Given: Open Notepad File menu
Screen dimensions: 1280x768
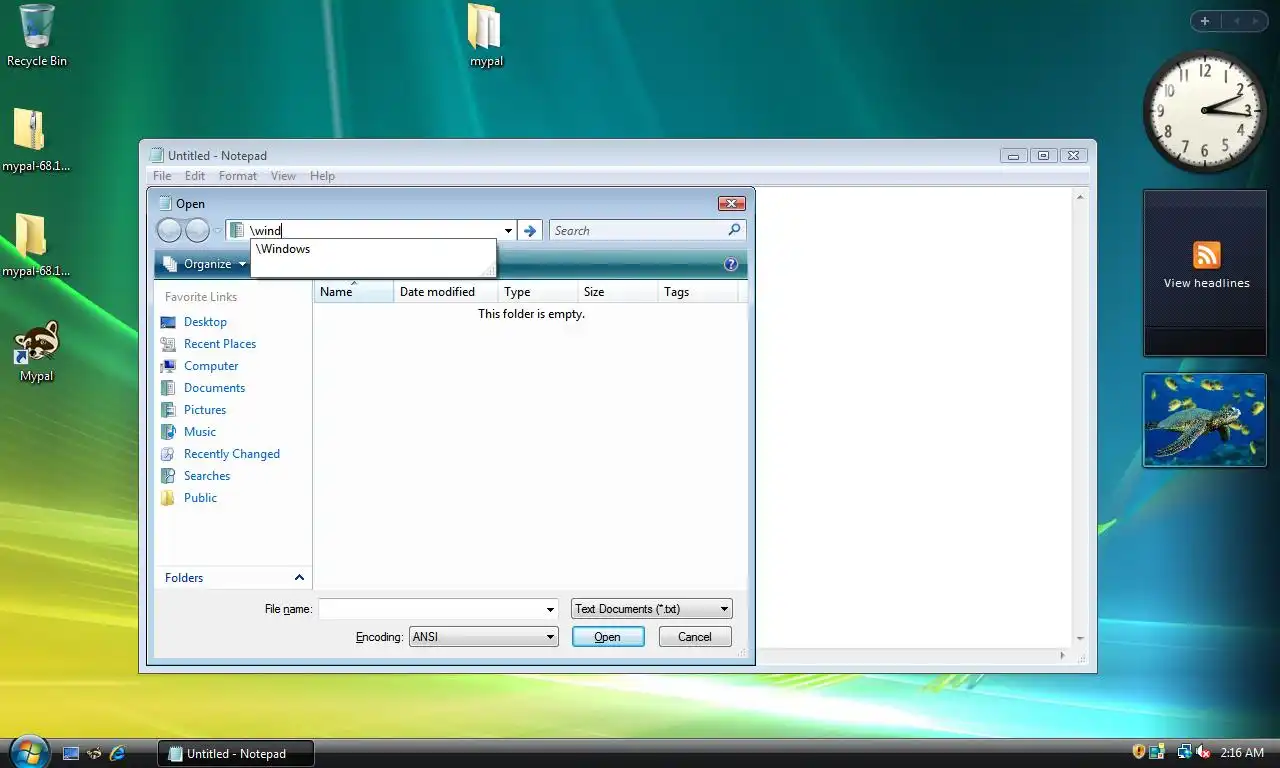Looking at the screenshot, I should tap(162, 176).
